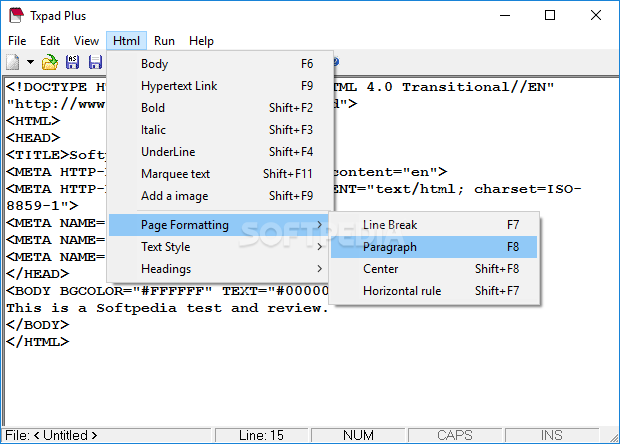
Task: Open the Edit menu
Action: tap(50, 41)
